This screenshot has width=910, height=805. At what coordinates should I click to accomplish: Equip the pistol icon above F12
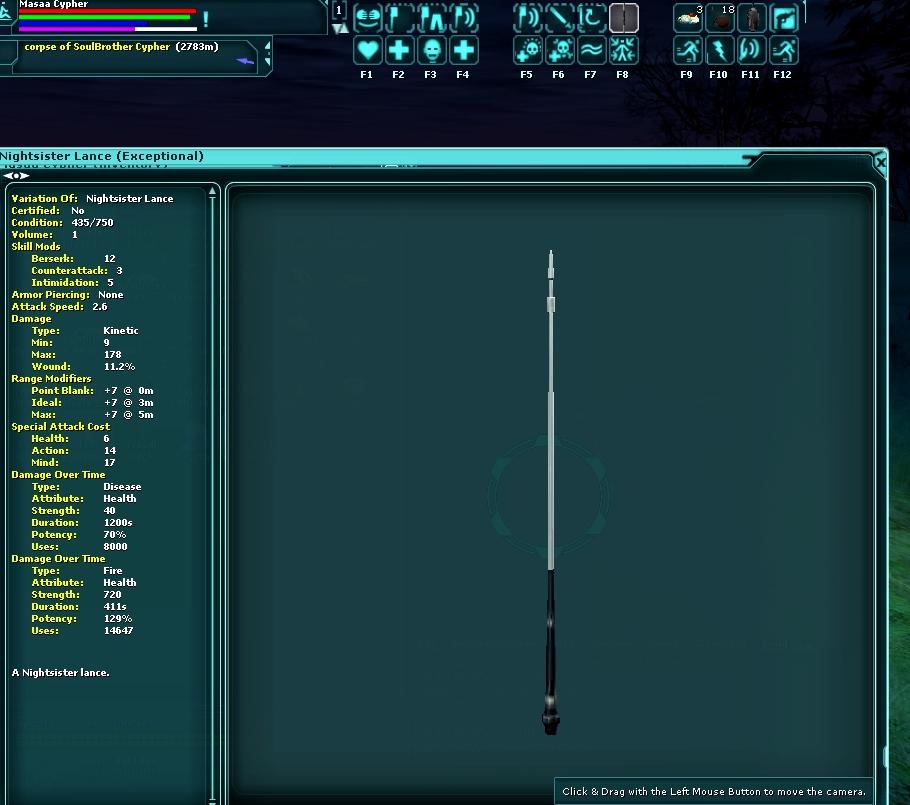[x=783, y=18]
